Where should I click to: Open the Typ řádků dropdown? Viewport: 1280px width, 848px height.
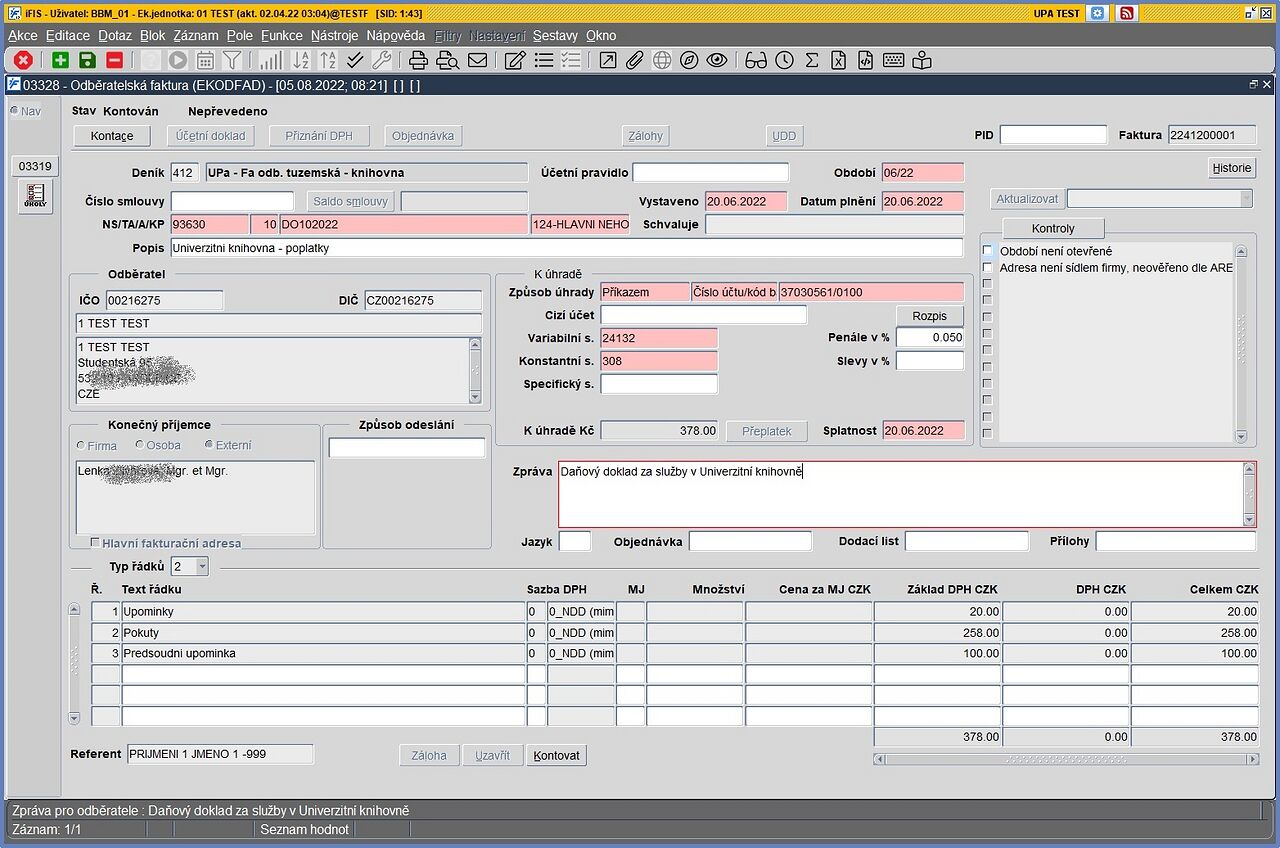pos(201,567)
